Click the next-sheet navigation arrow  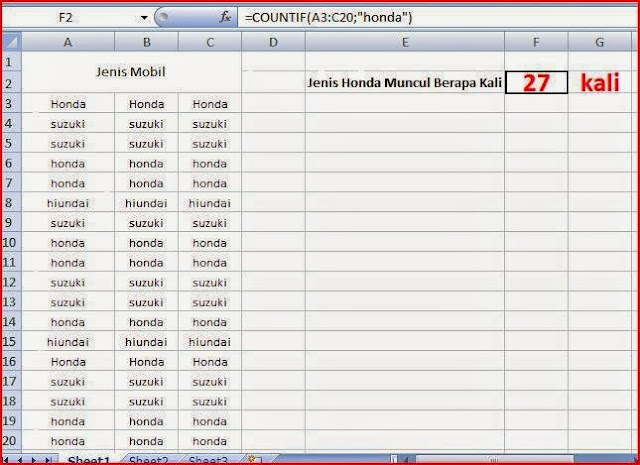pyautogui.click(x=34, y=461)
